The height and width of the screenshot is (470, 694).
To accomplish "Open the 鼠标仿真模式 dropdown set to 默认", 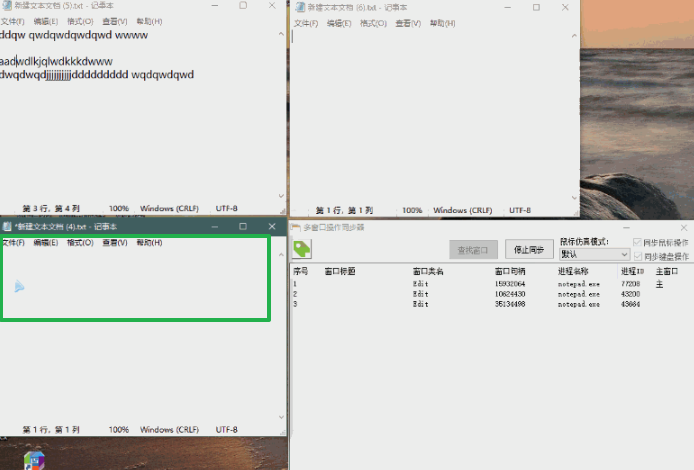I will (594, 254).
